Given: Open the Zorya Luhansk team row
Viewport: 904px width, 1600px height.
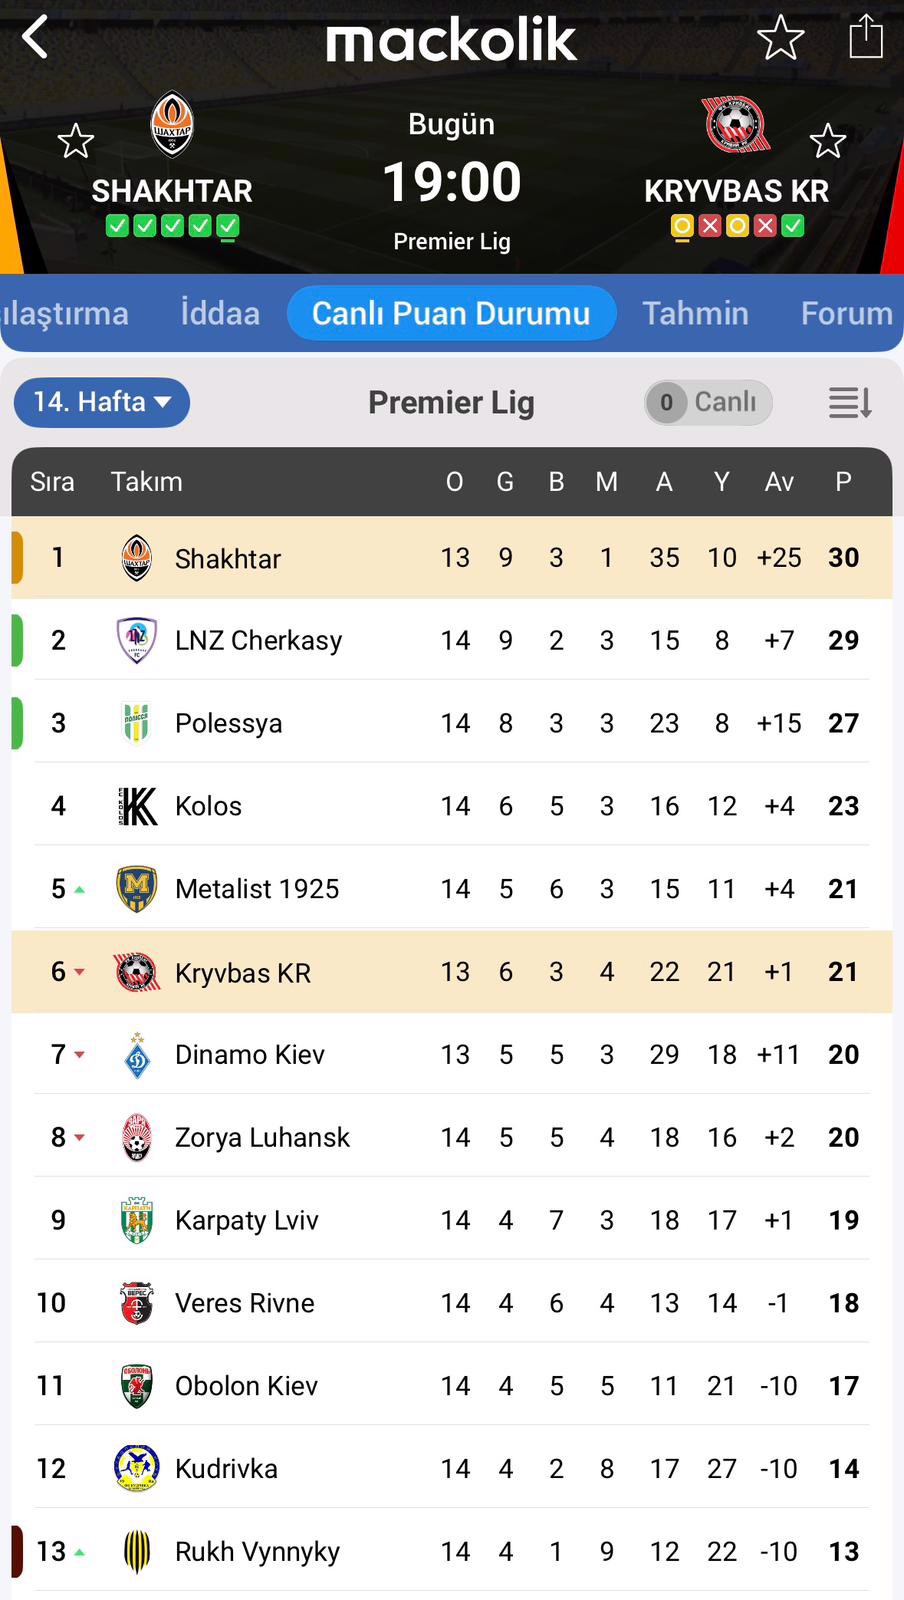Looking at the screenshot, I should pyautogui.click(x=450, y=1137).
